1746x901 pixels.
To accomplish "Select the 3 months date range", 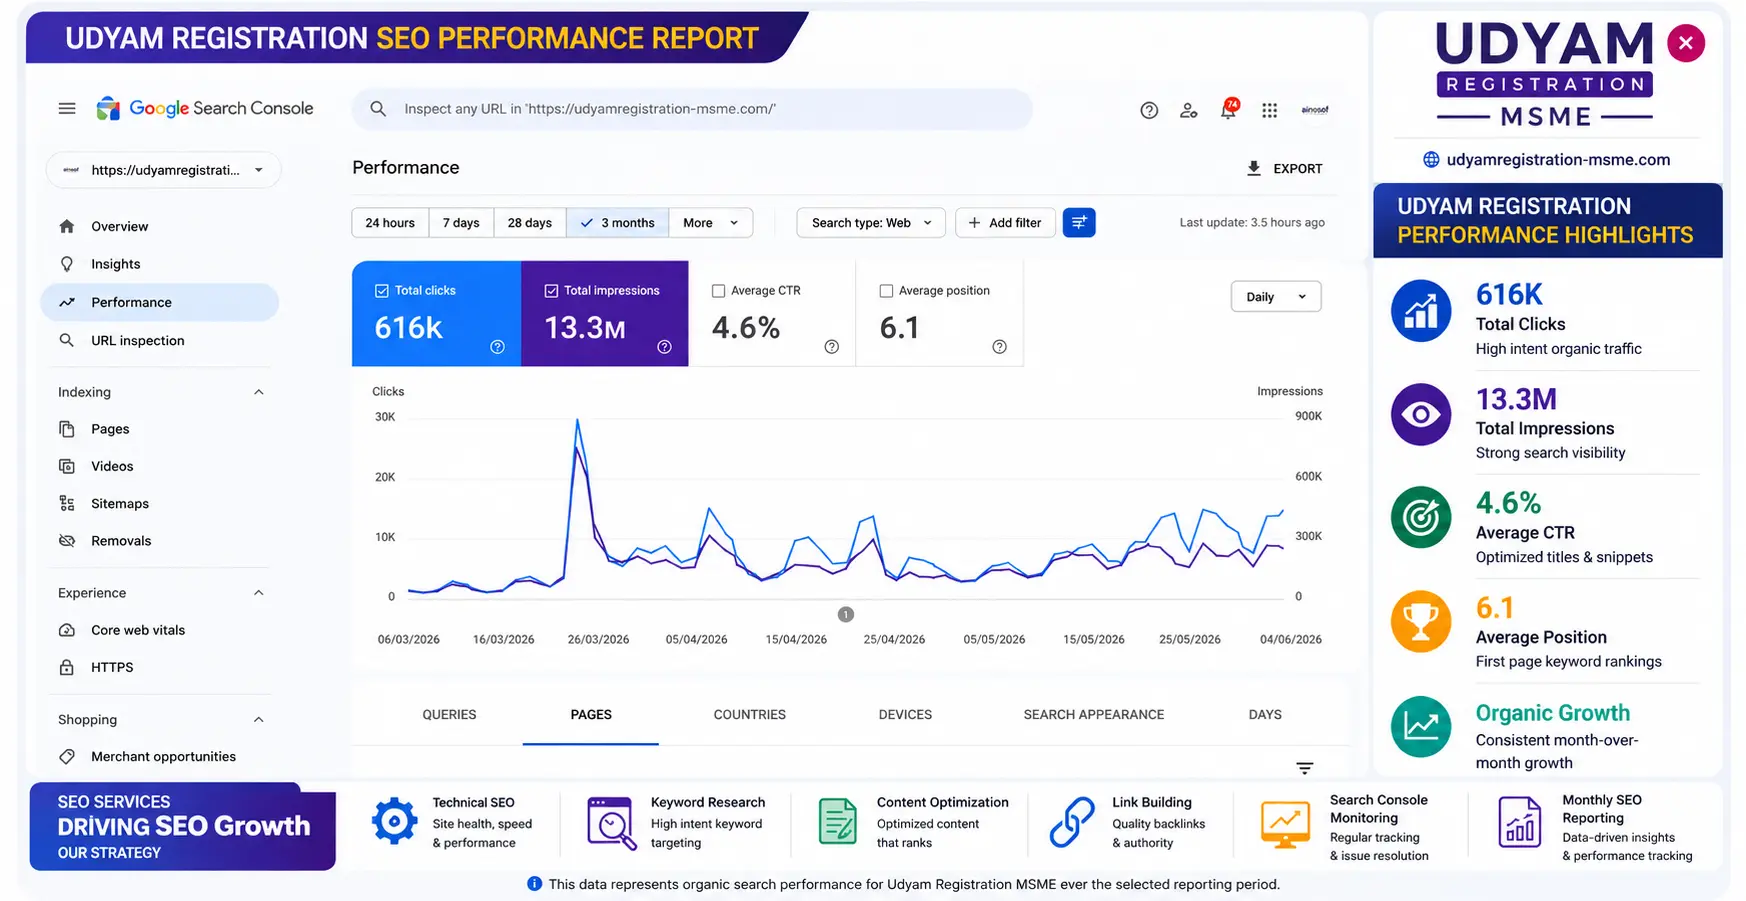I will coord(618,222).
